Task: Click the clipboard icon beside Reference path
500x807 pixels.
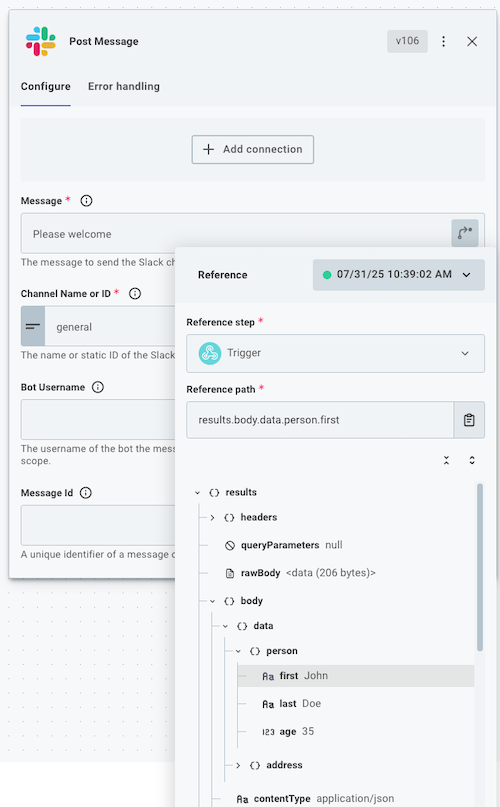Action: 469,420
